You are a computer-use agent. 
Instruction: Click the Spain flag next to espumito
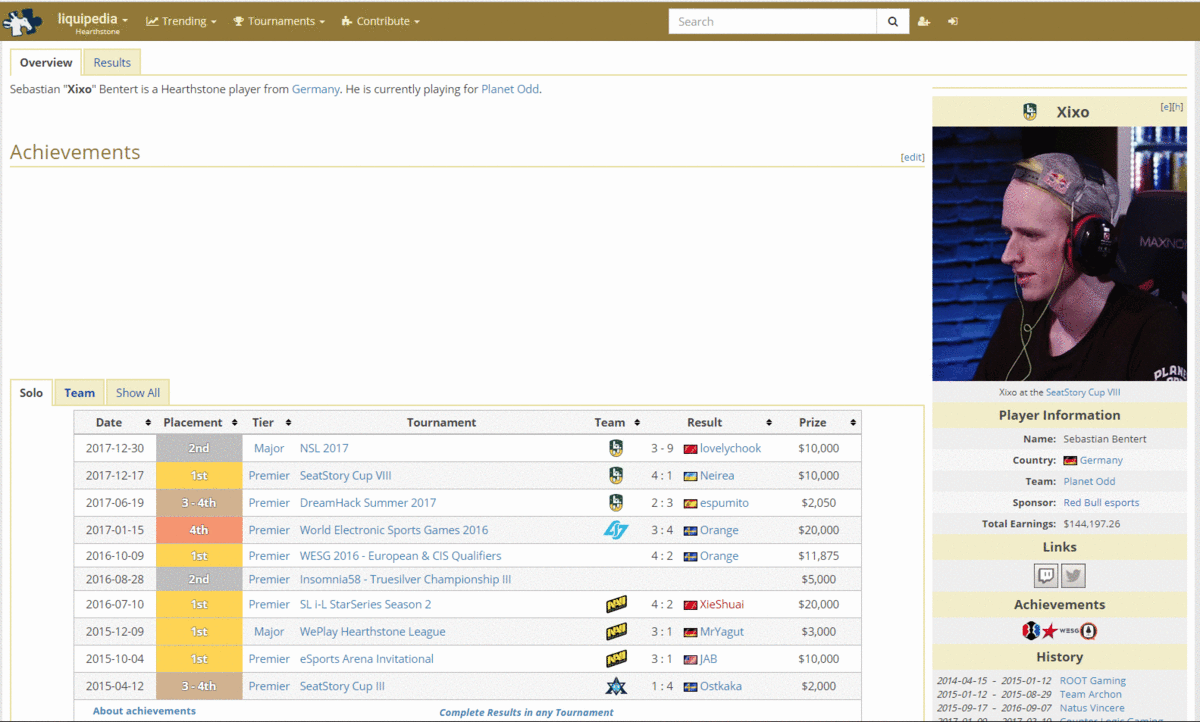point(690,504)
